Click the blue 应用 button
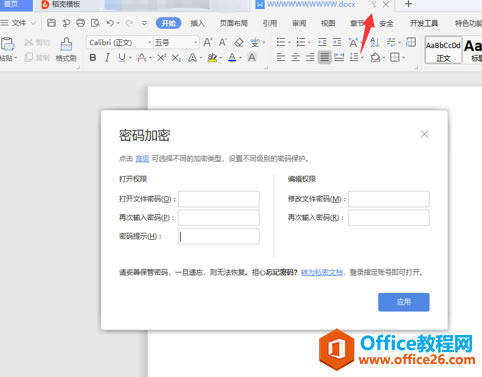Screen dimensions: 482x377 coord(404,302)
